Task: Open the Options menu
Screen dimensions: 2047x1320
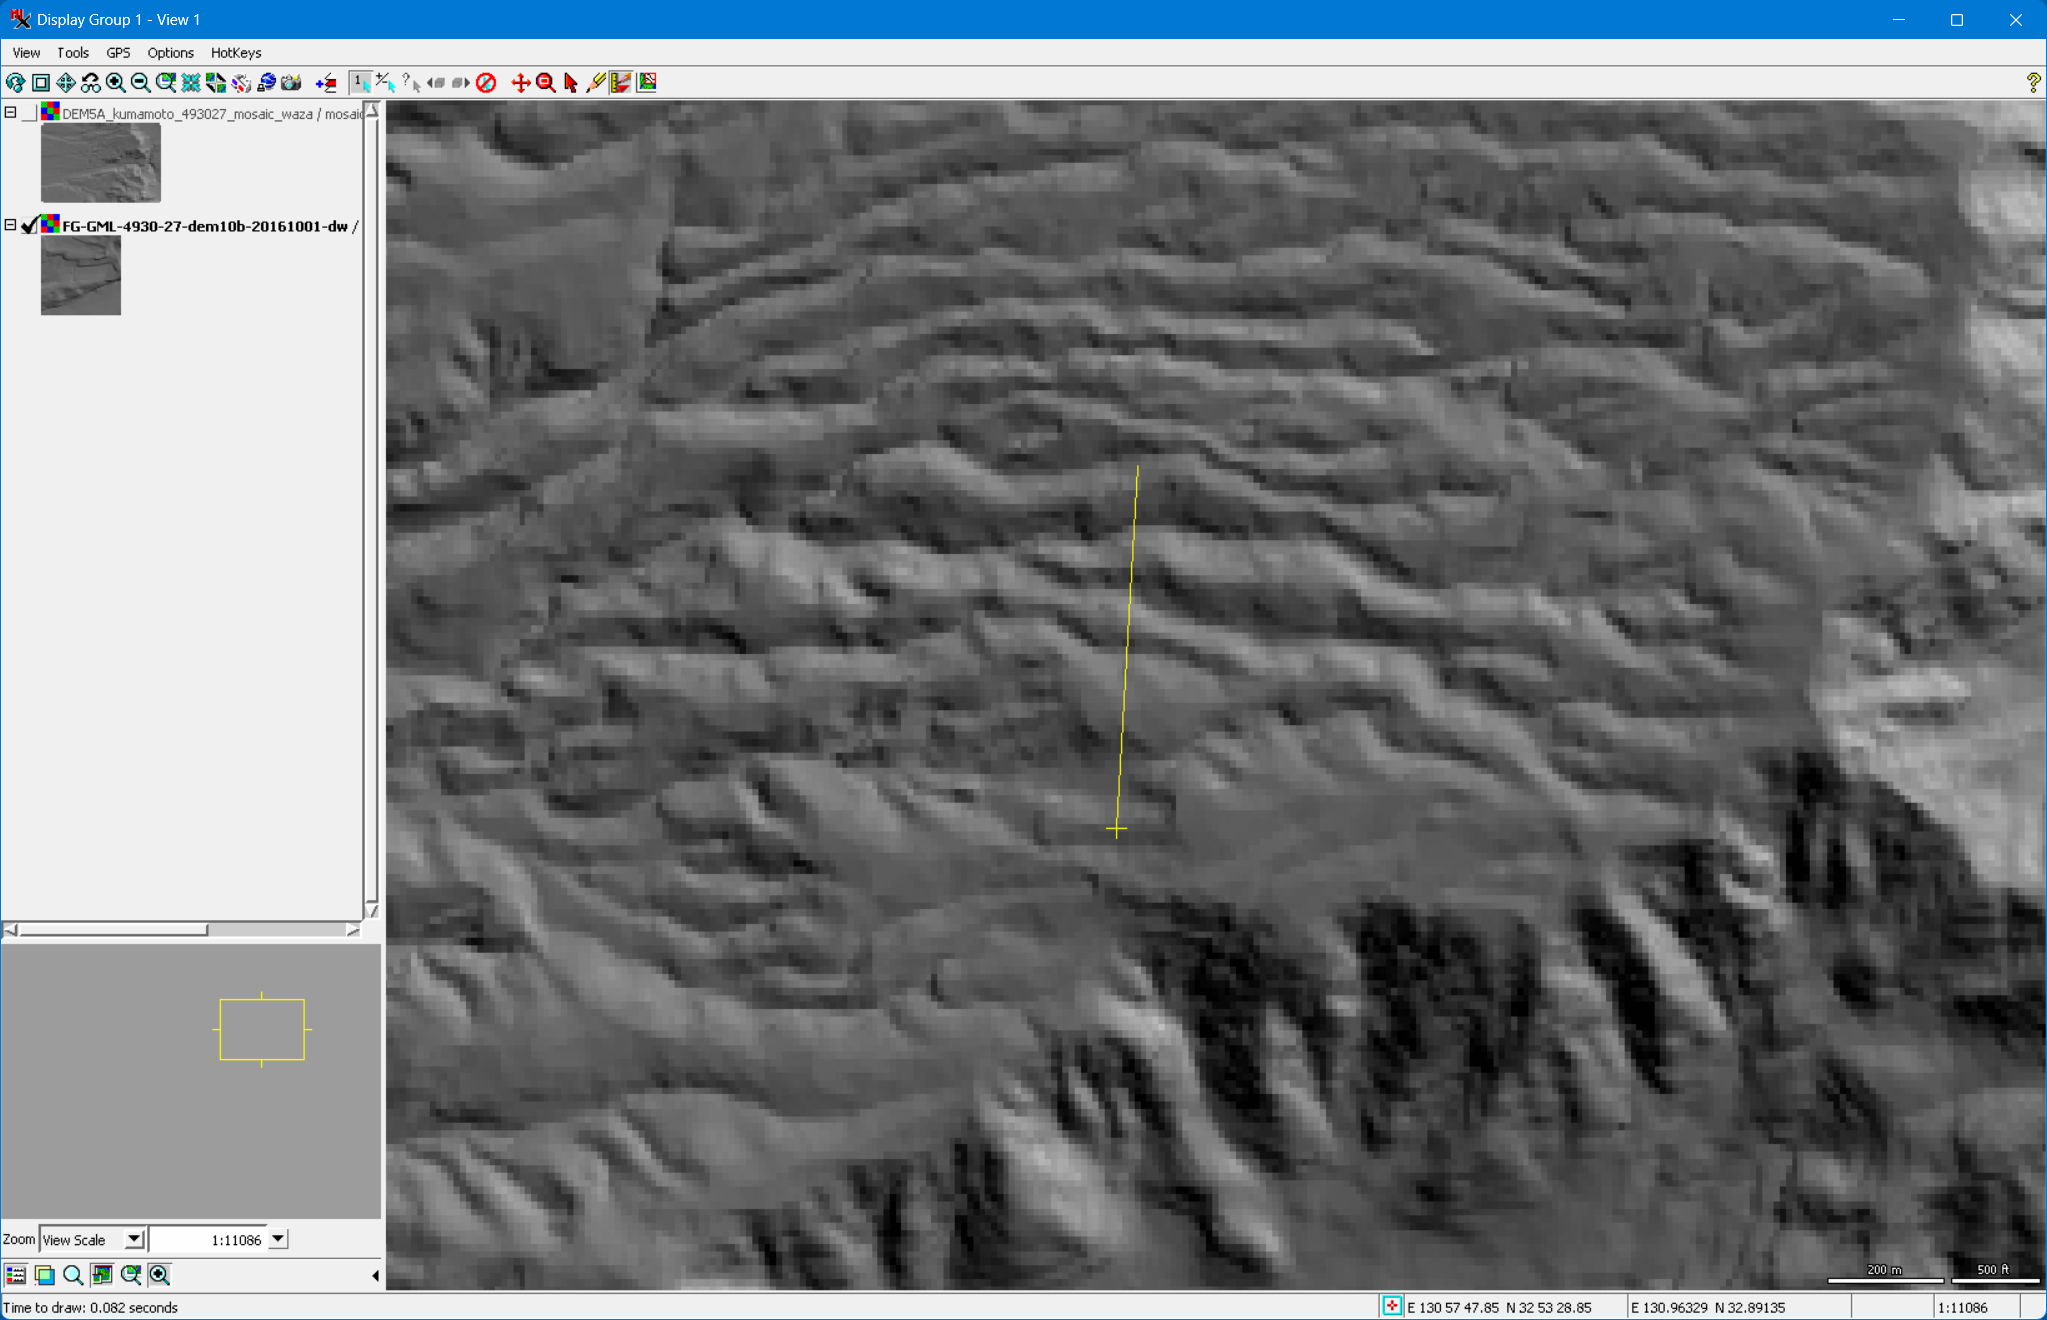Action: [170, 53]
